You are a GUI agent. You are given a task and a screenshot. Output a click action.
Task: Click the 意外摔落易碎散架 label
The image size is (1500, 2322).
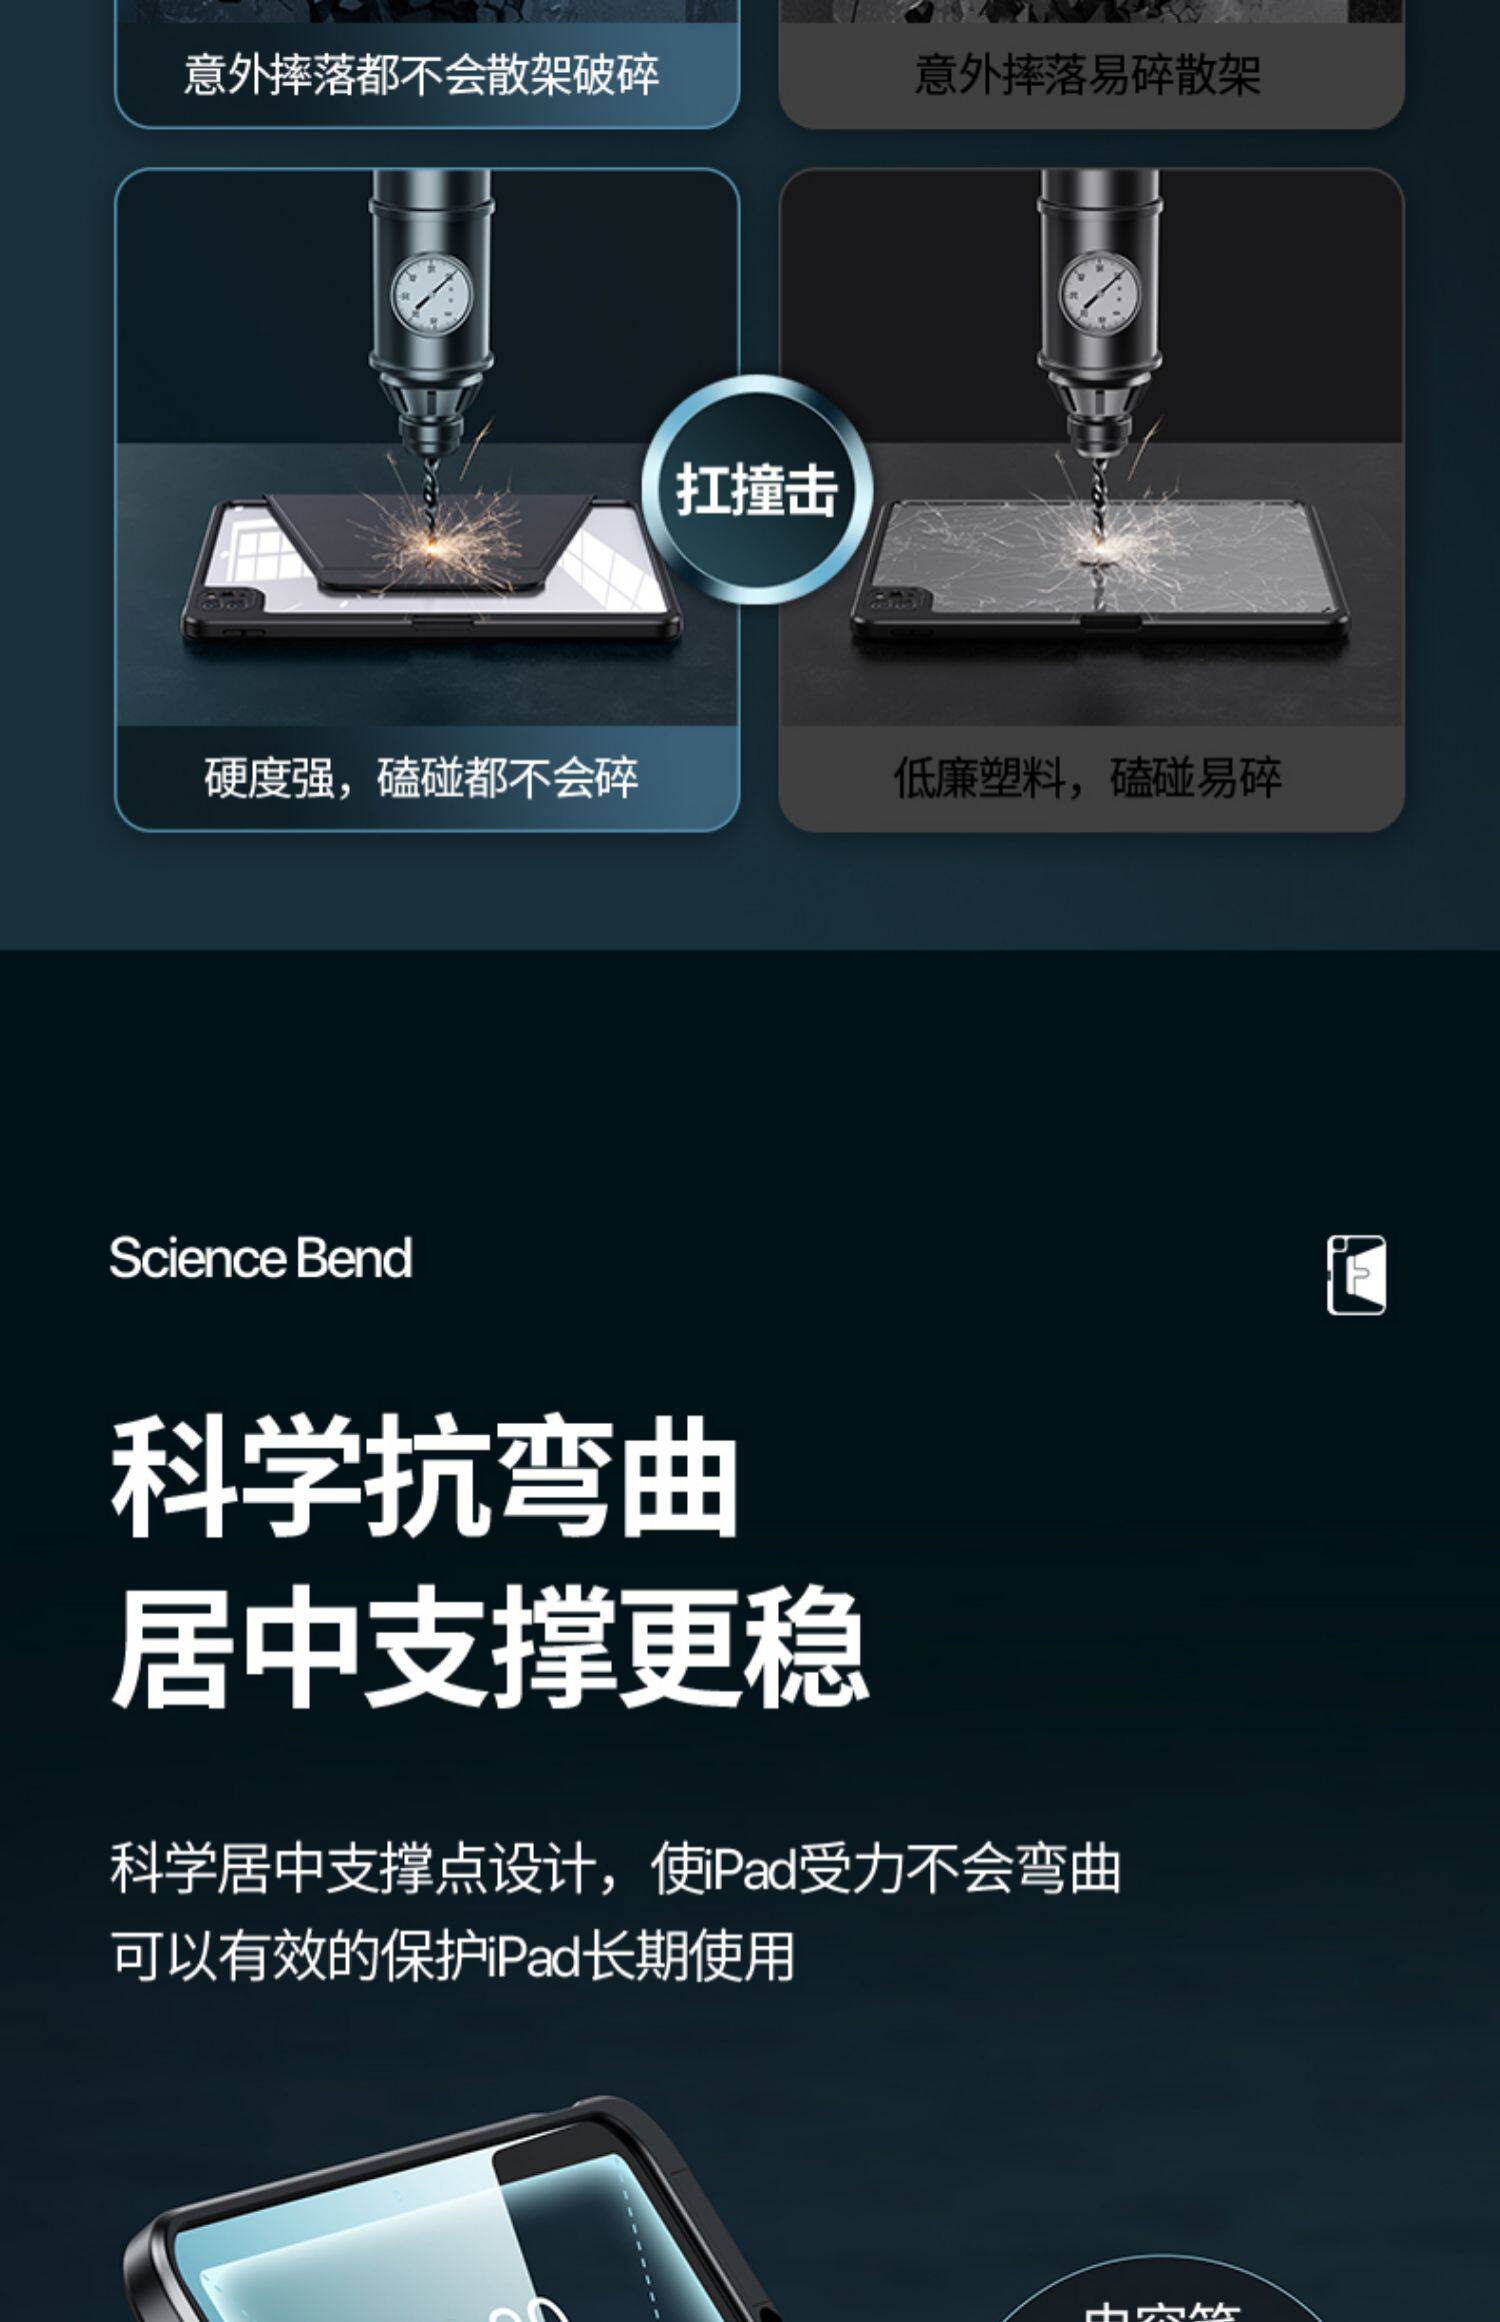point(1087,75)
